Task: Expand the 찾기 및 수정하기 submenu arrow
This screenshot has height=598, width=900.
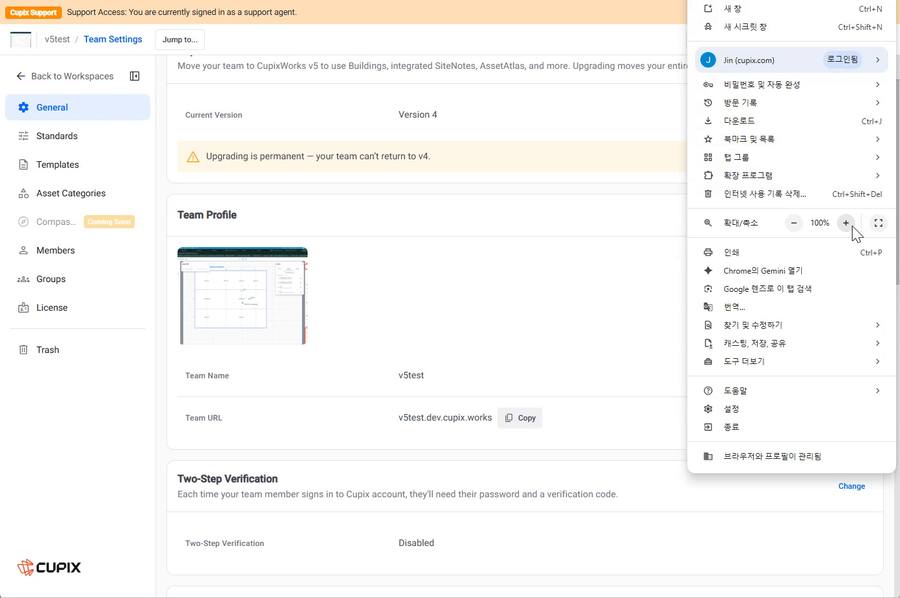Action: [878, 325]
